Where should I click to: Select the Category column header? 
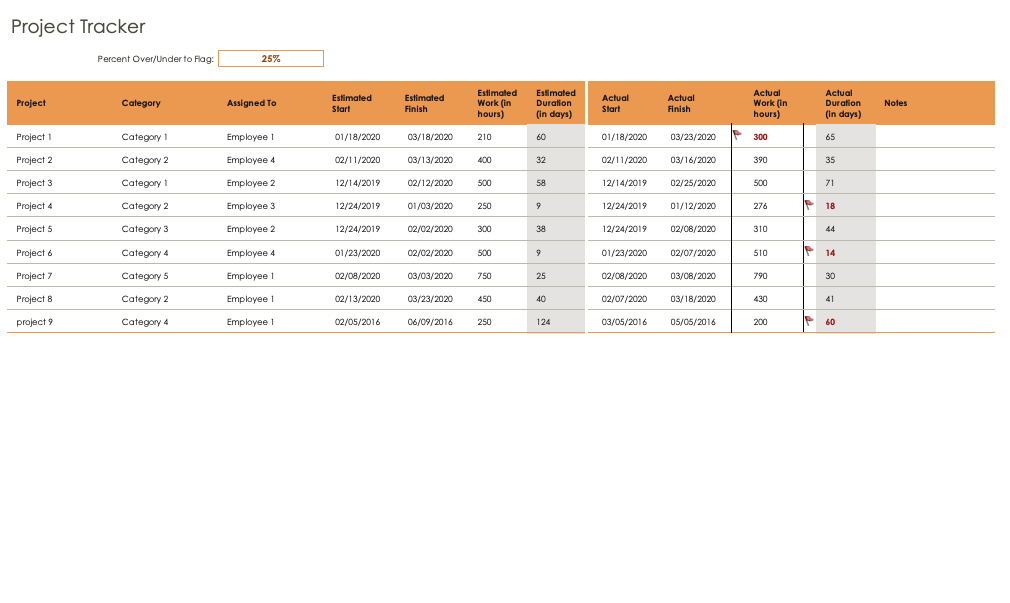click(141, 103)
